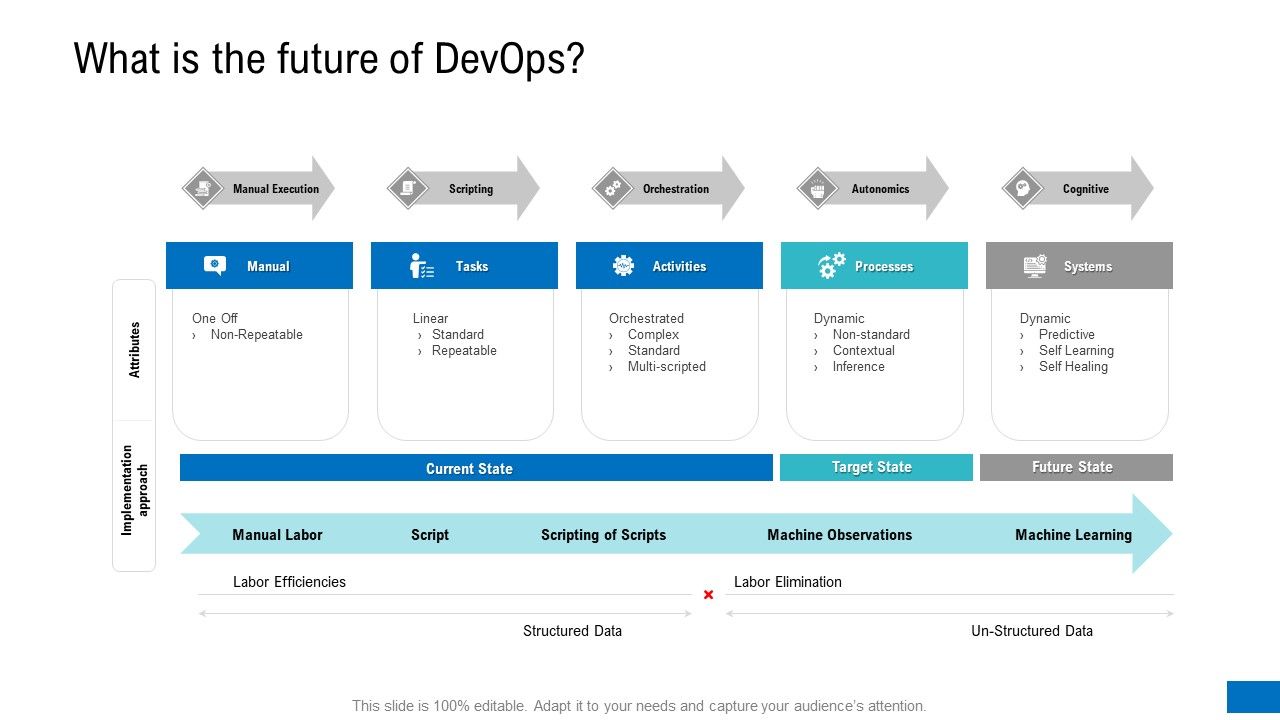This screenshot has height=720, width=1280.
Task: Click the Activities header label
Action: (x=680, y=267)
